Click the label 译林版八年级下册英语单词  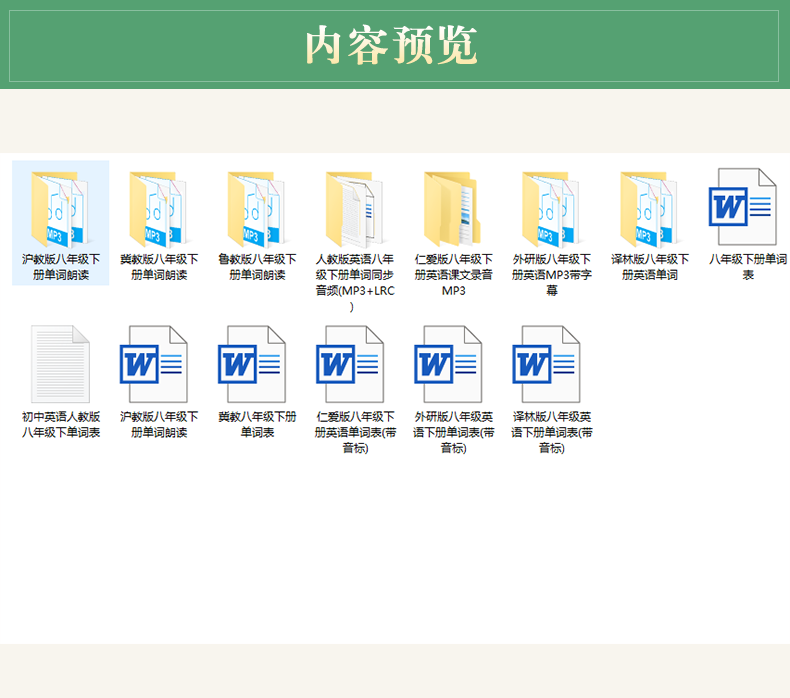[x=650, y=267]
